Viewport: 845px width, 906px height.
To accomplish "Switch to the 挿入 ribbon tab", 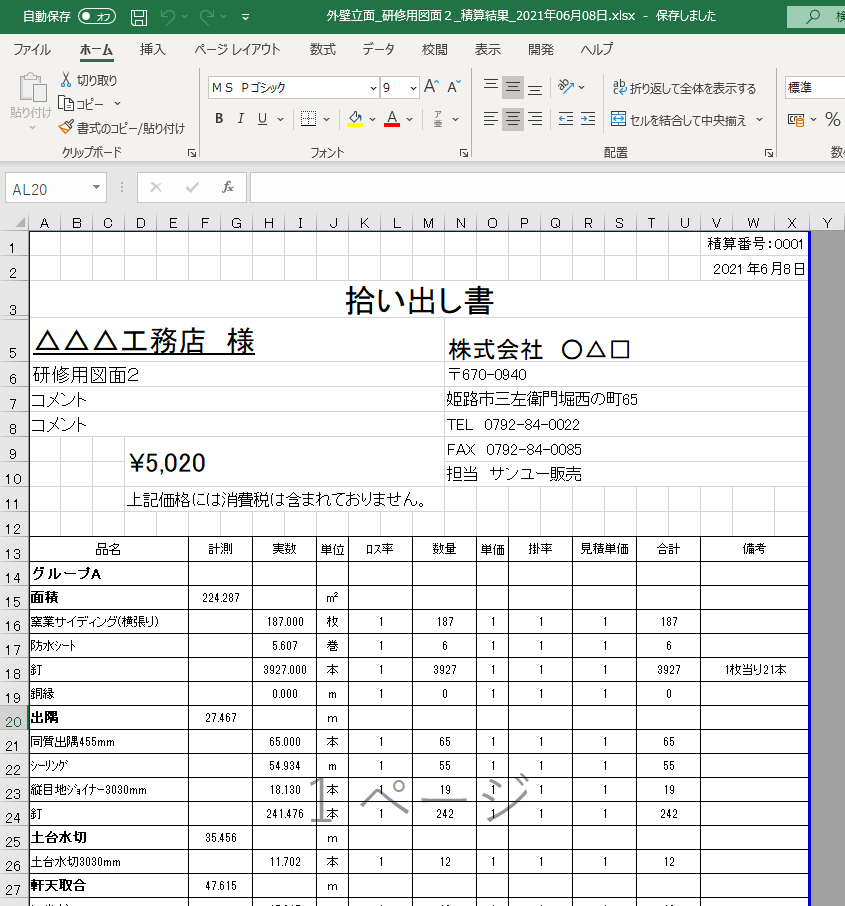I will point(153,50).
